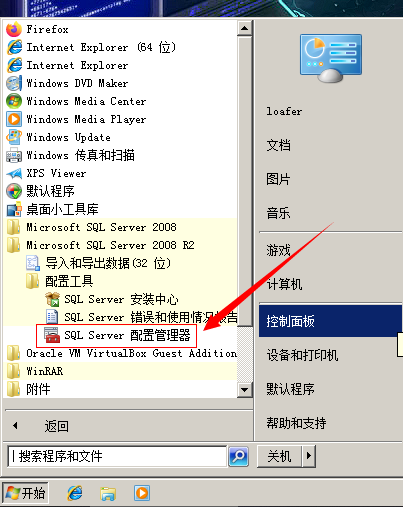
Task: Click the 关机 button
Action: tap(279, 456)
